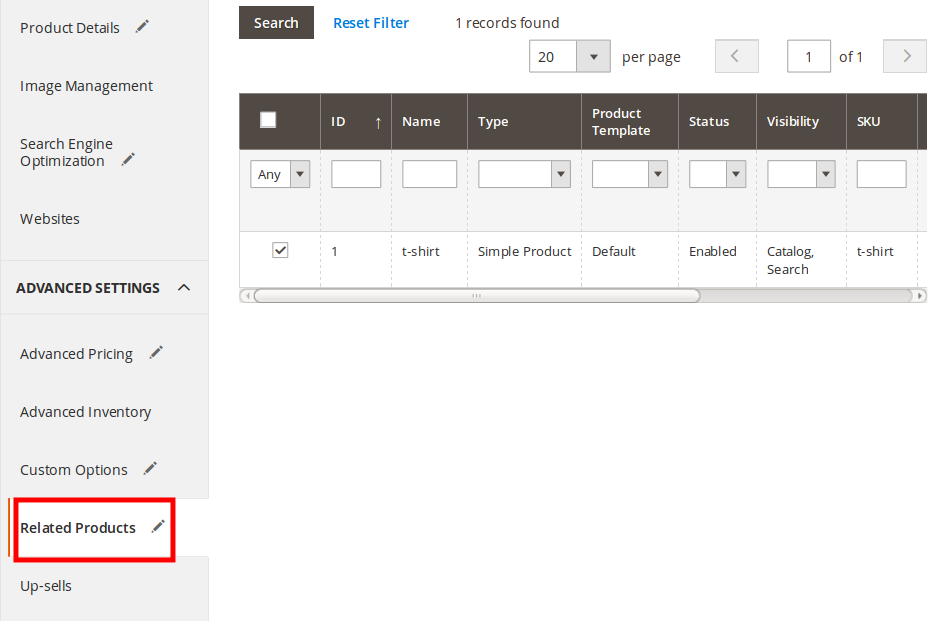The height and width of the screenshot is (621, 950).
Task: Open the per page count dropdown
Action: (x=593, y=56)
